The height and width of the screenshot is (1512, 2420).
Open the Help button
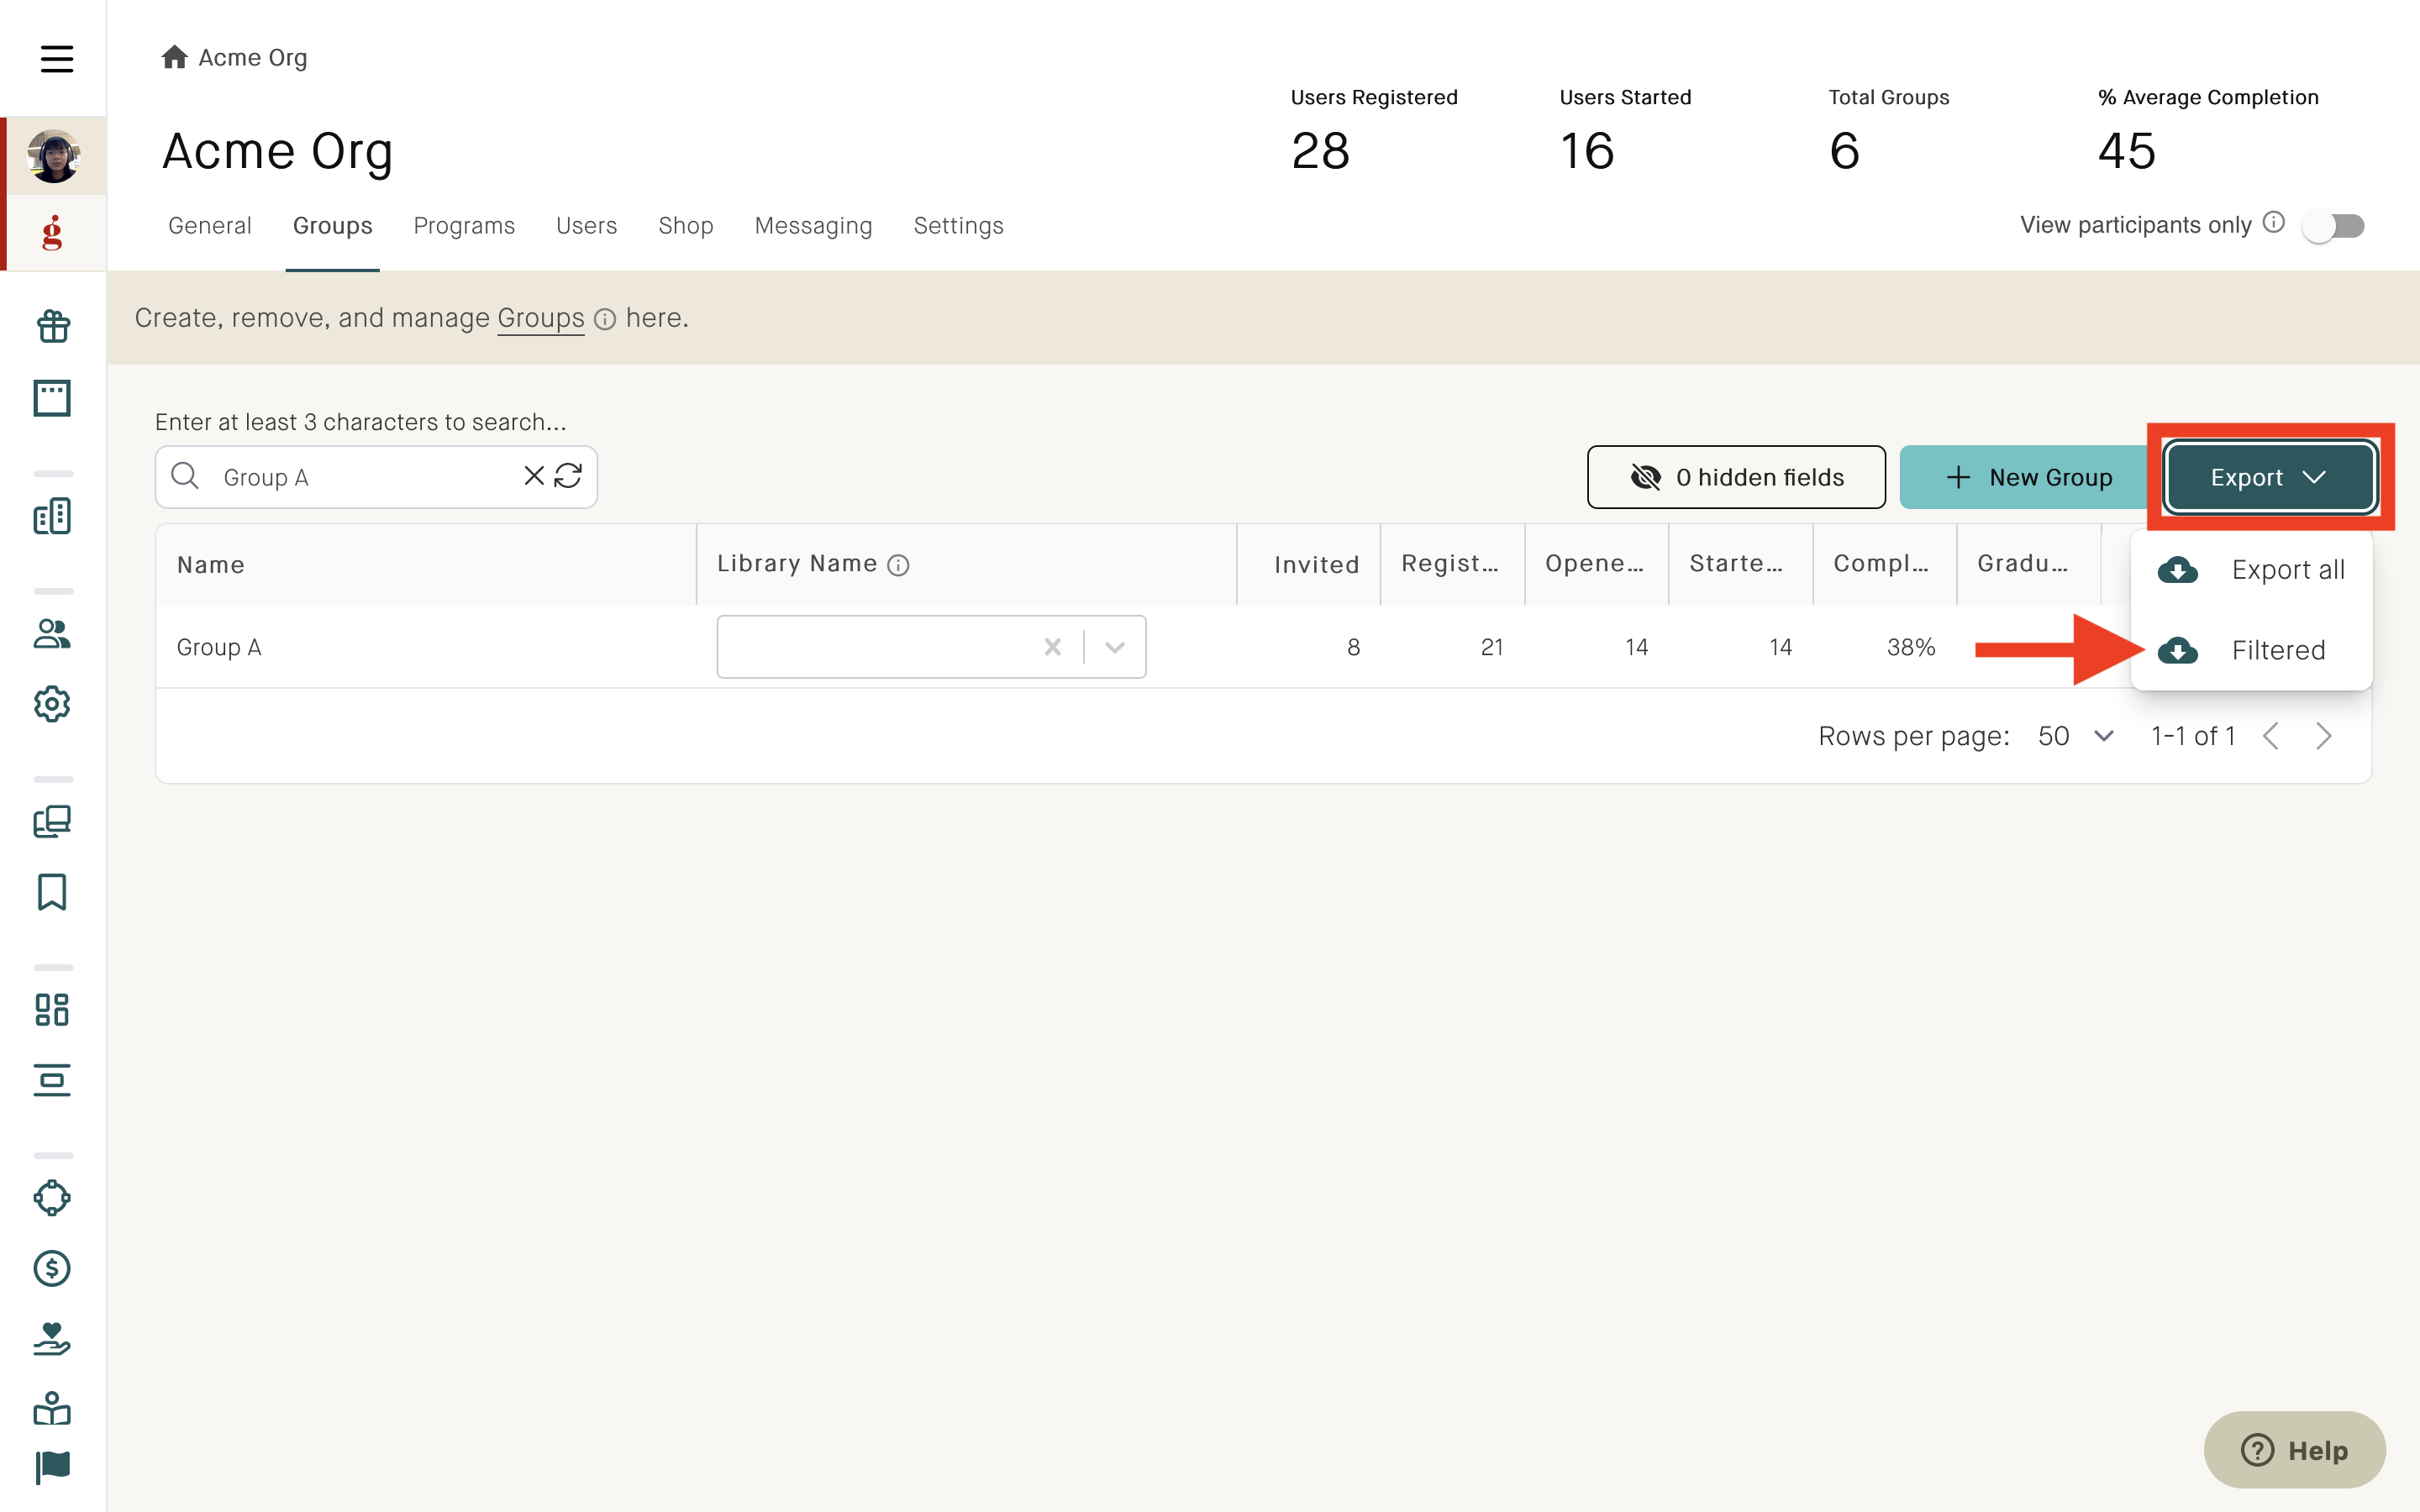(2294, 1450)
